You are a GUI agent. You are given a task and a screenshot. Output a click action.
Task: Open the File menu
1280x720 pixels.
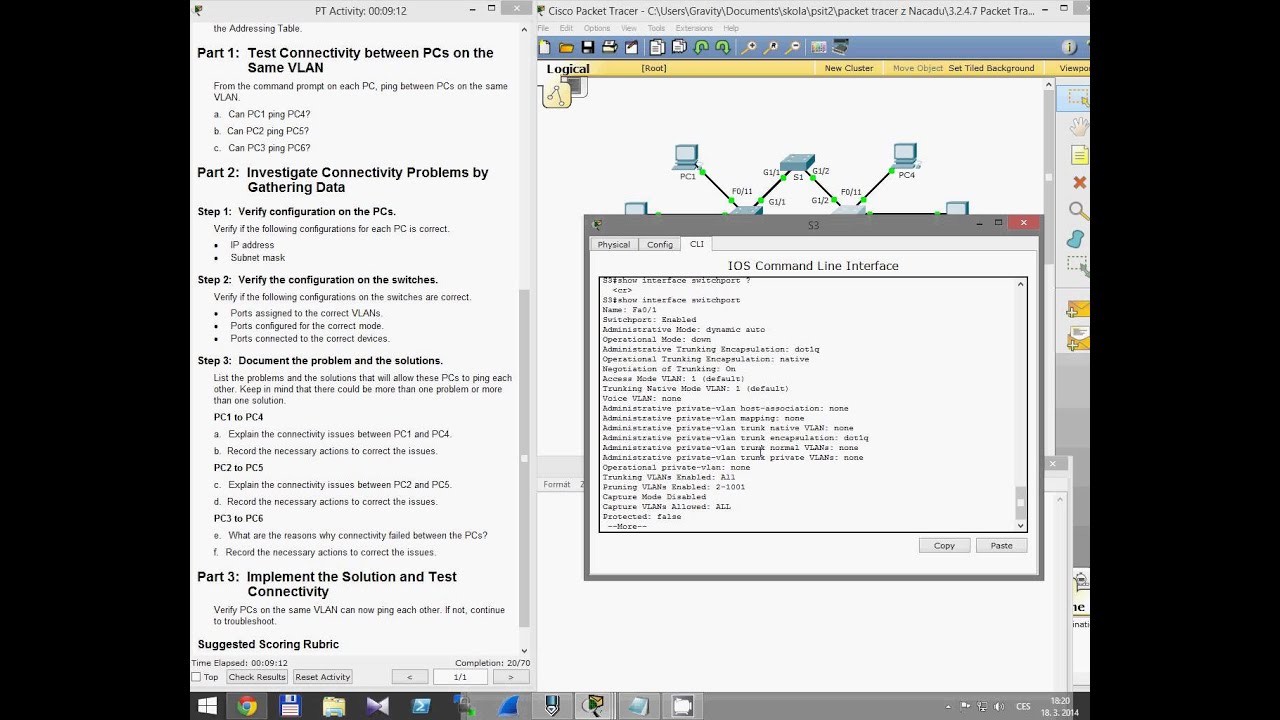coord(543,28)
